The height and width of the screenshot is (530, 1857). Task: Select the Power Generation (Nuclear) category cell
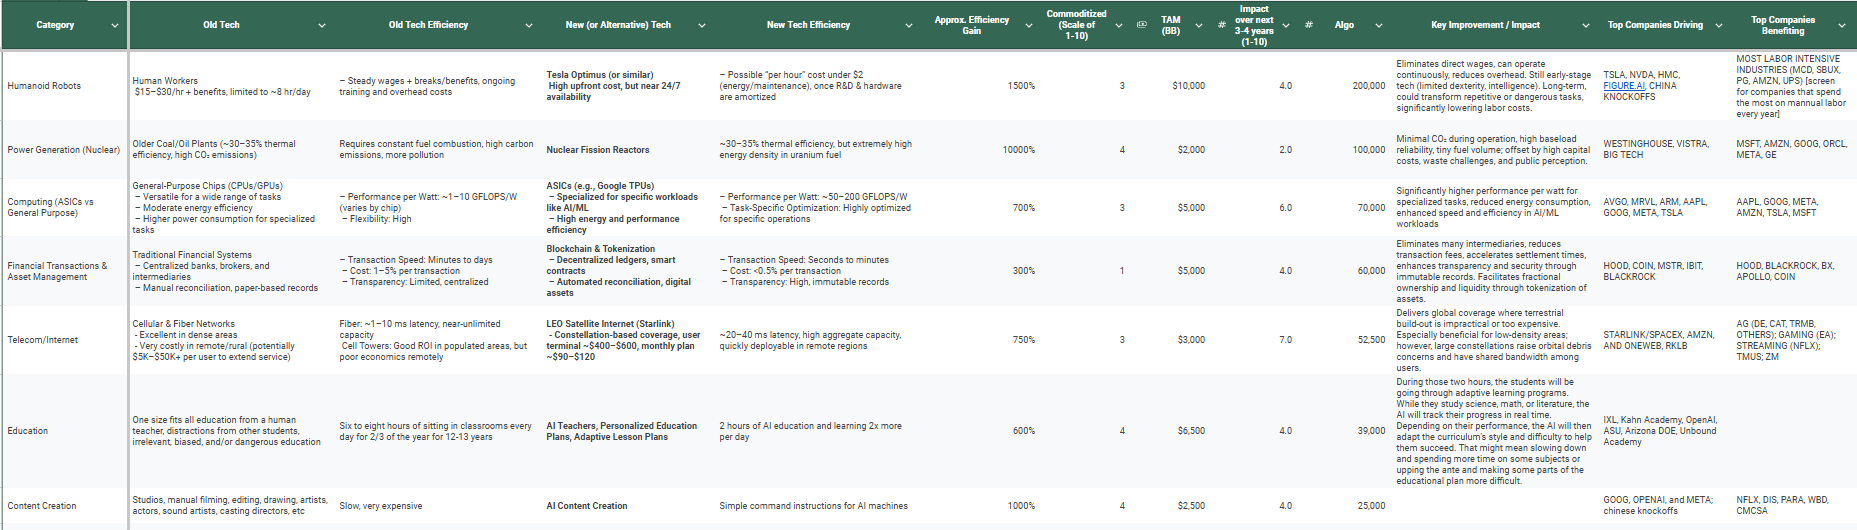(x=64, y=150)
